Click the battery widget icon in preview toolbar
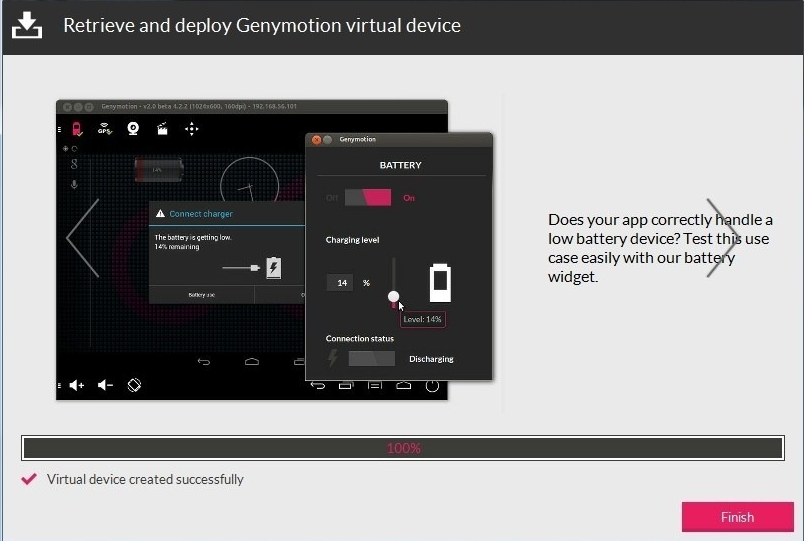This screenshot has width=804, height=541. pyautogui.click(x=77, y=129)
